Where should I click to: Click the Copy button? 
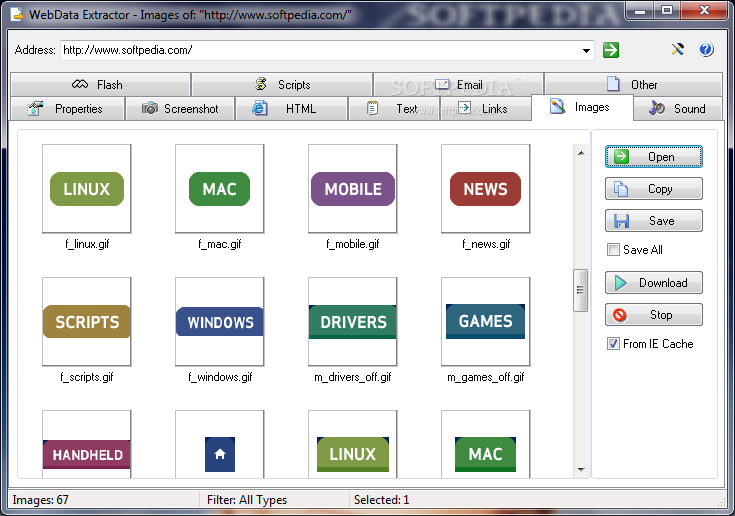click(653, 189)
